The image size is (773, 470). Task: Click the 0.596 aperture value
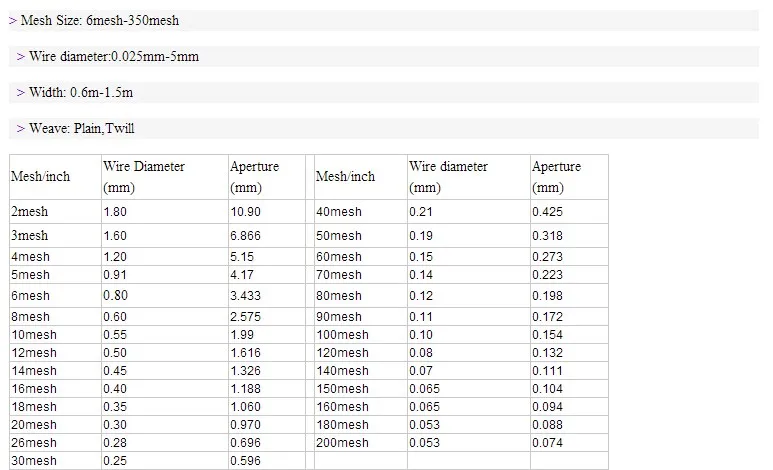click(x=245, y=461)
